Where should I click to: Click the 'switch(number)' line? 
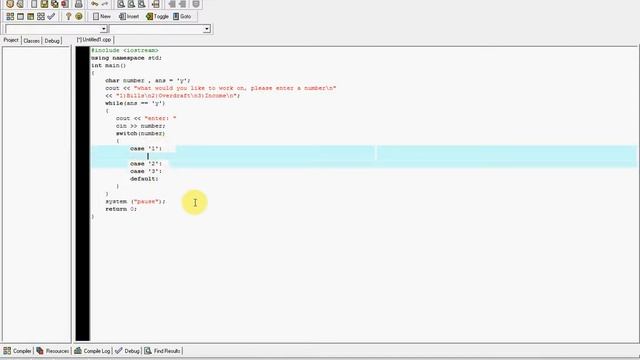(x=140, y=133)
